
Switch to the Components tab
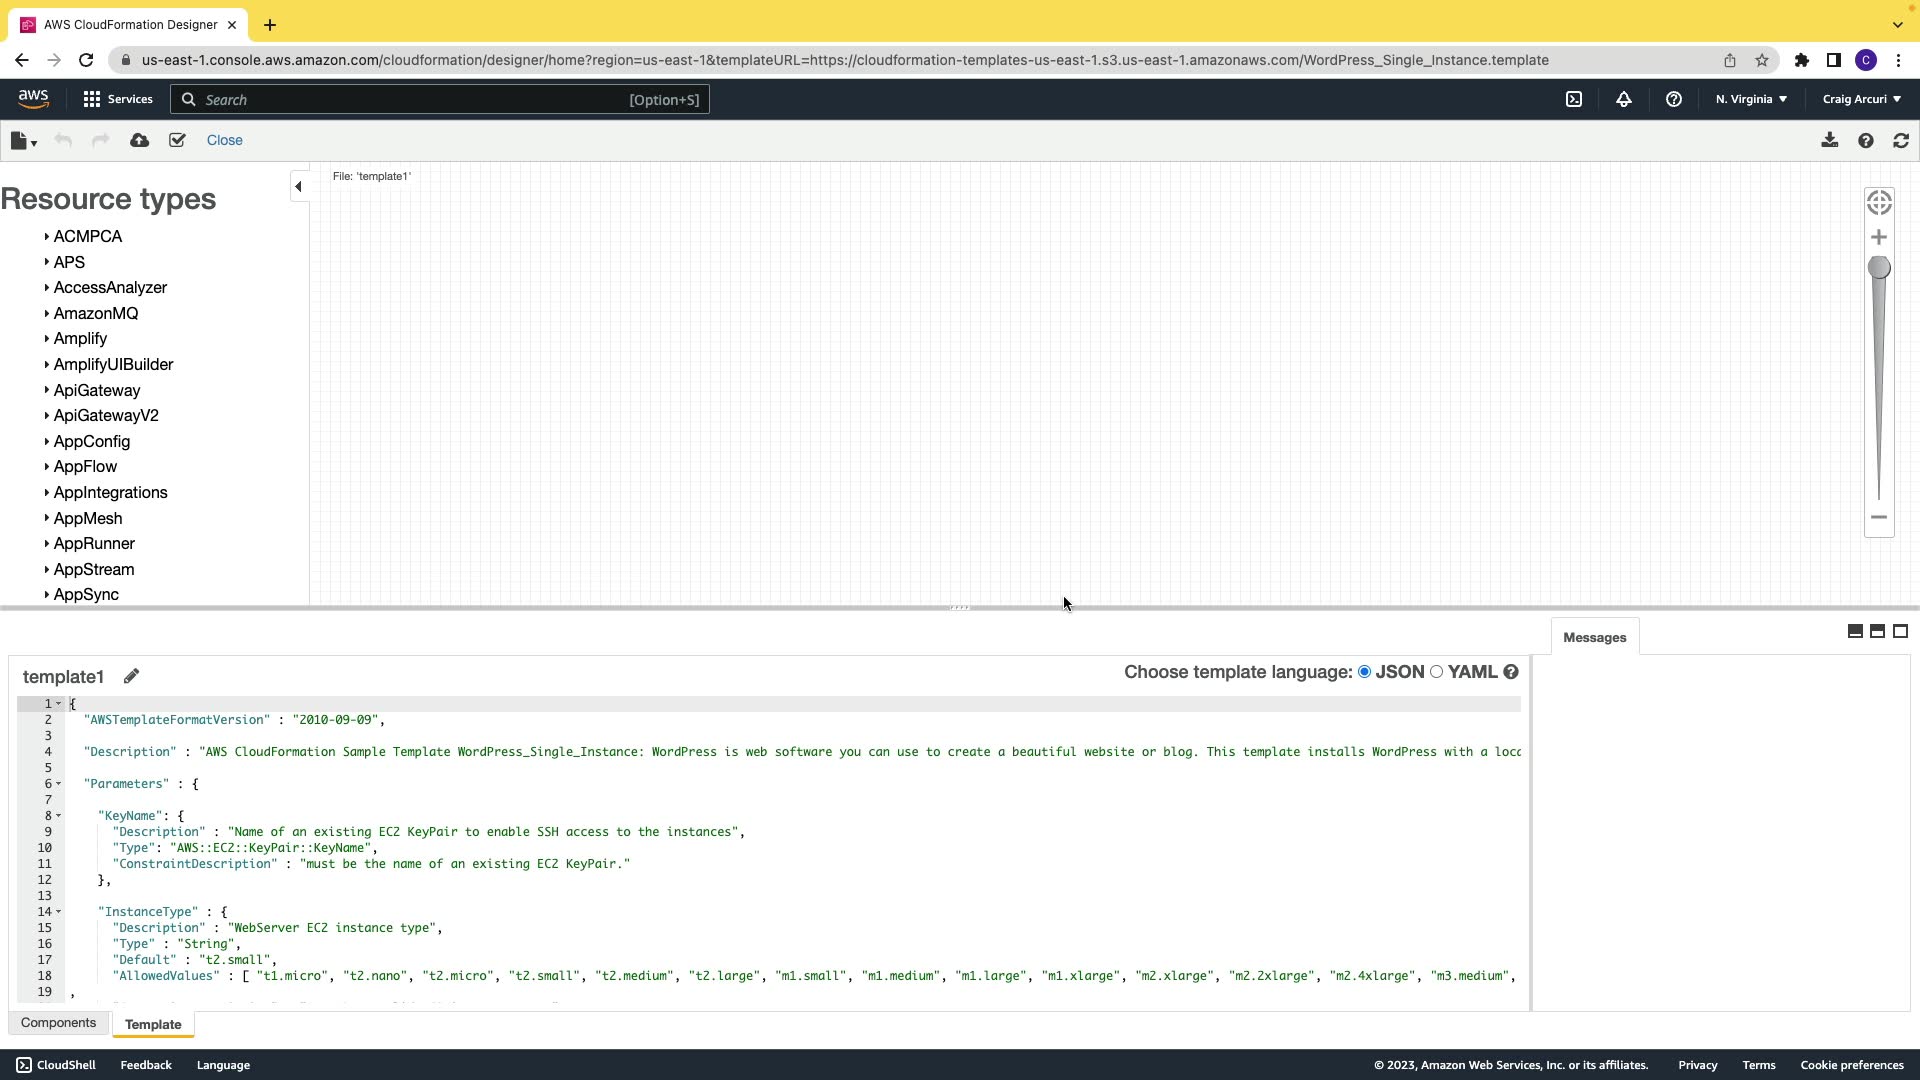(58, 1023)
